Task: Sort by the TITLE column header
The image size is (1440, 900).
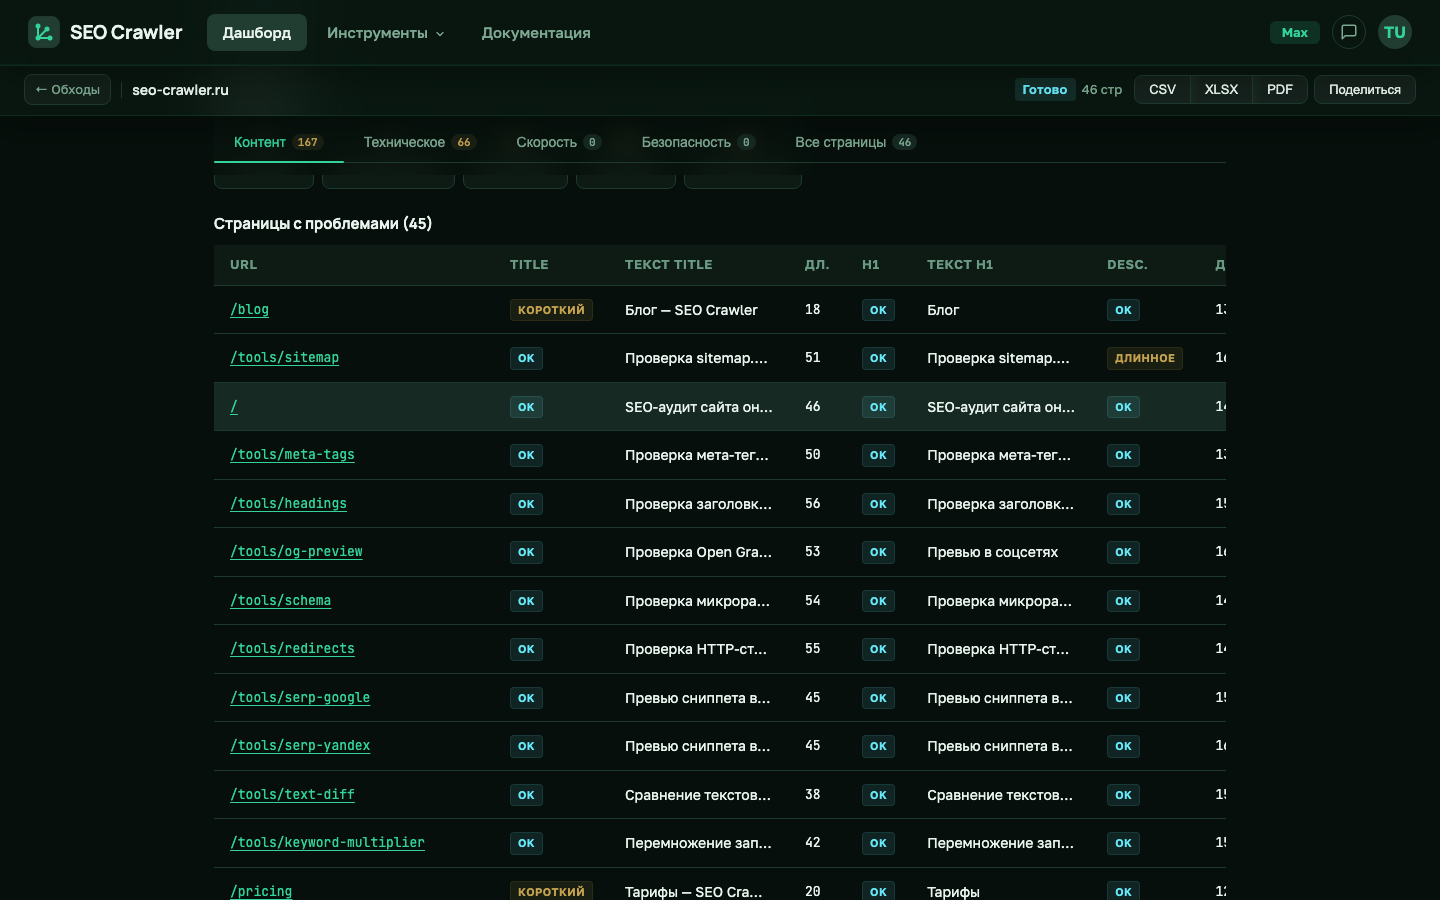Action: pos(529,265)
